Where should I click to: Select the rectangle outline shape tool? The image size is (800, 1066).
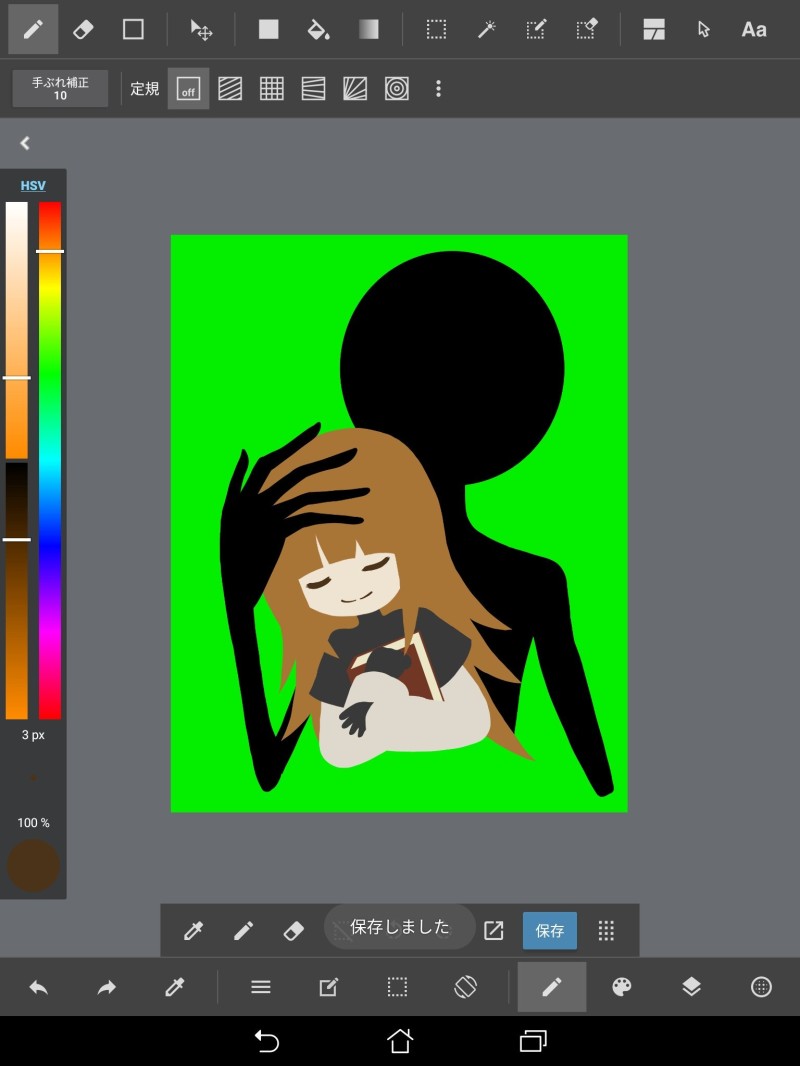coord(133,29)
